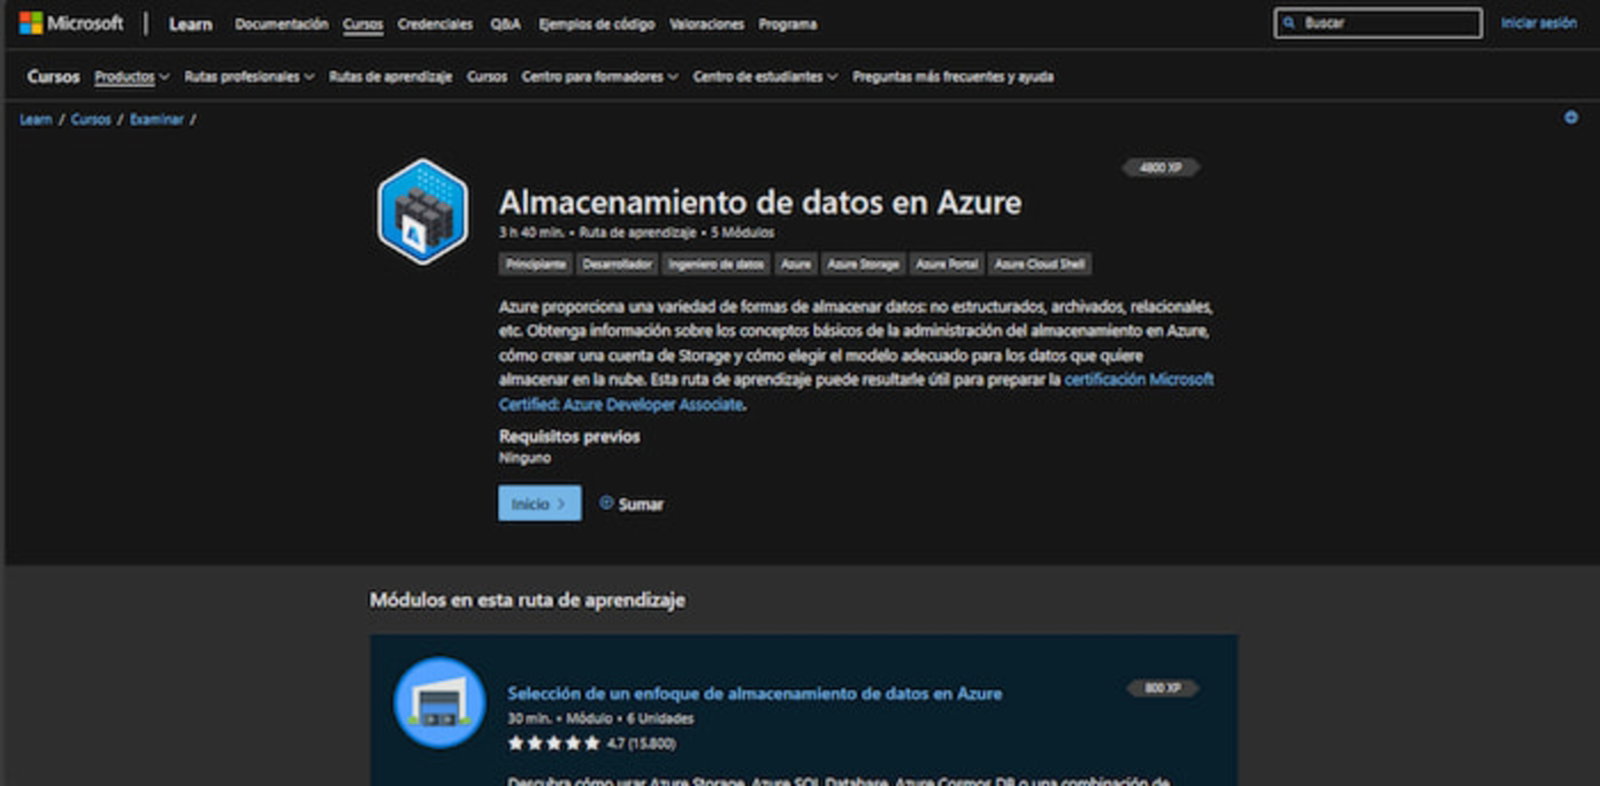Go to Examinar in the breadcrumb

click(157, 119)
